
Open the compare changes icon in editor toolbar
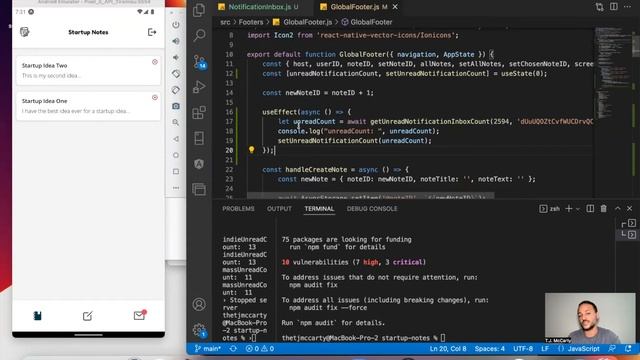599,7
